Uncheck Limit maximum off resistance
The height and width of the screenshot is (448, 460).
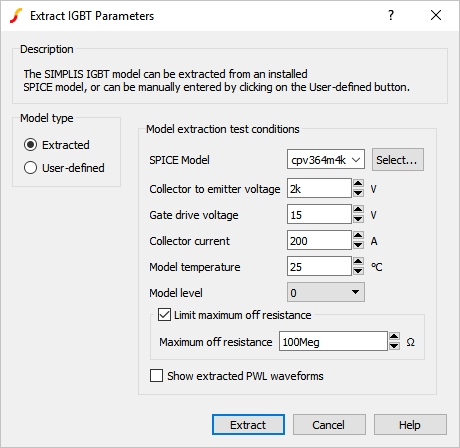pyautogui.click(x=164, y=315)
